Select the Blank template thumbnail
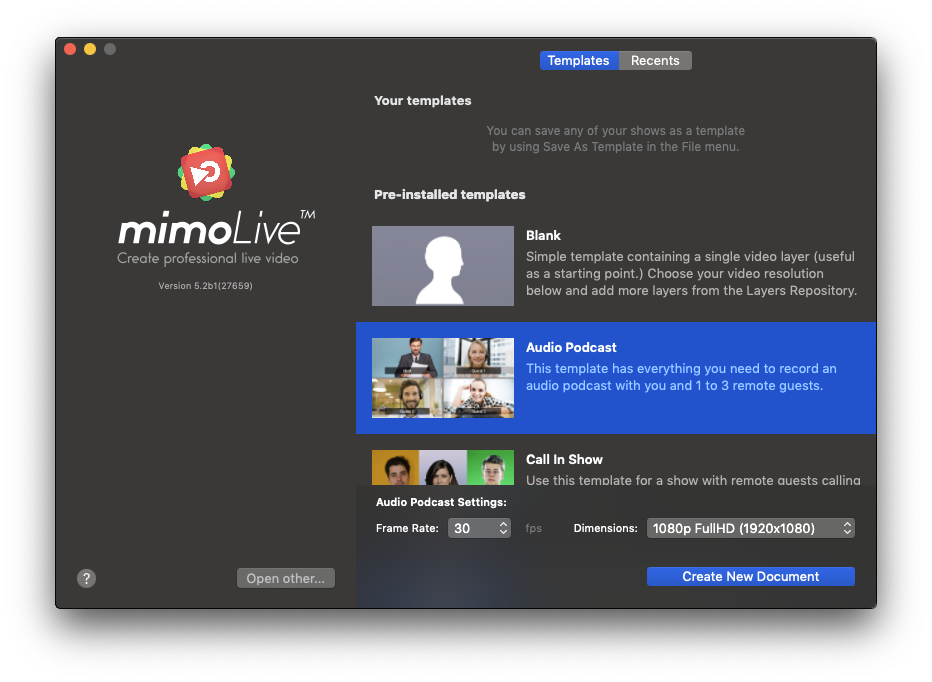Viewport: 932px width, 682px height. (443, 266)
